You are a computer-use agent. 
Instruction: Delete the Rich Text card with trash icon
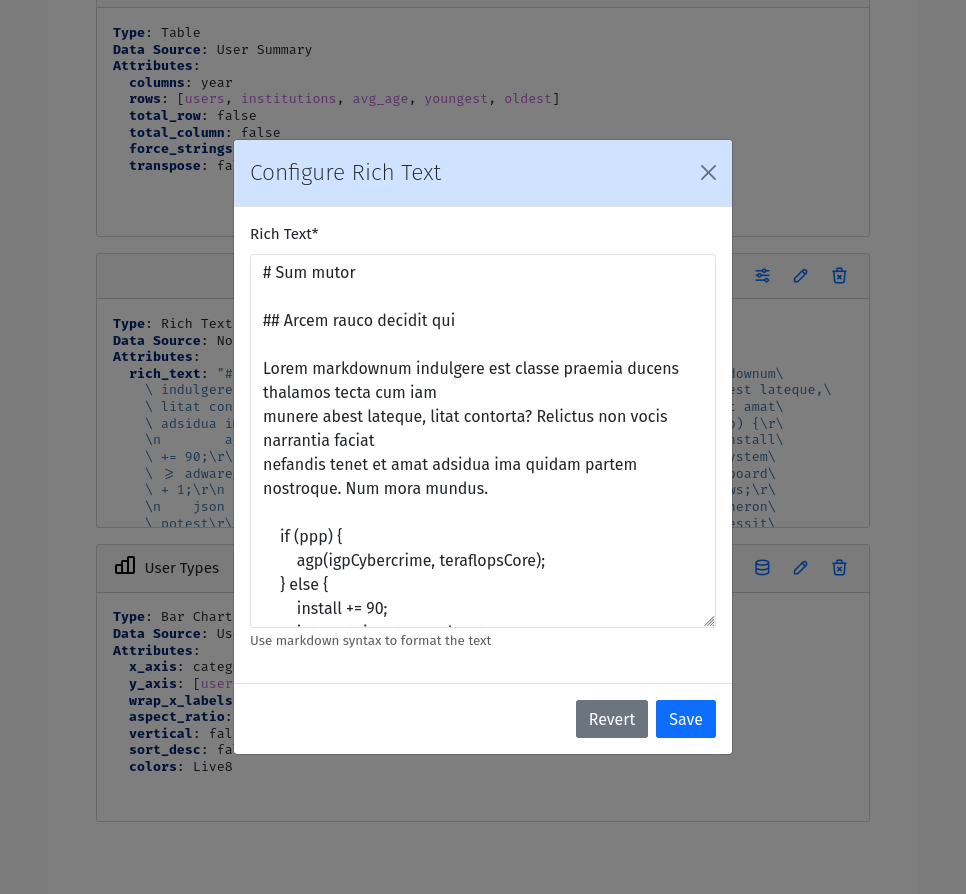click(839, 276)
